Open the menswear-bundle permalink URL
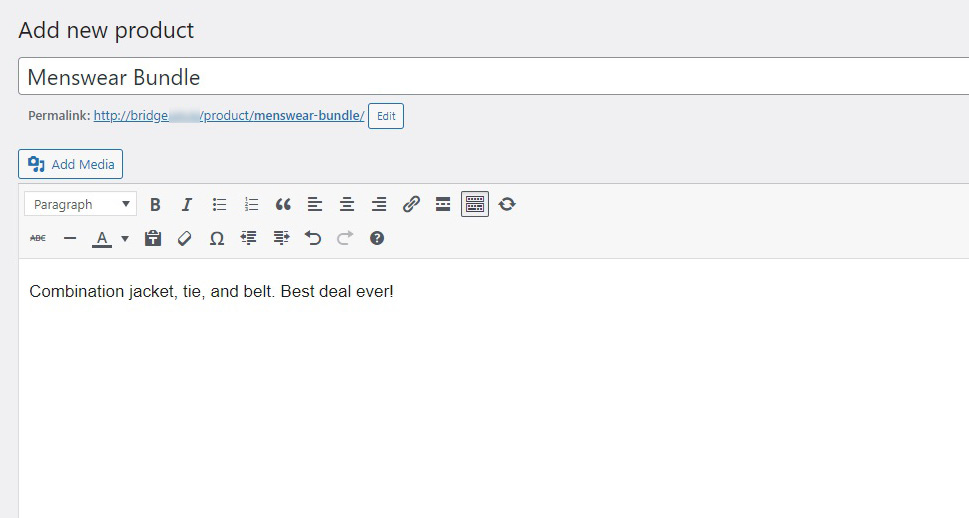 [x=229, y=116]
